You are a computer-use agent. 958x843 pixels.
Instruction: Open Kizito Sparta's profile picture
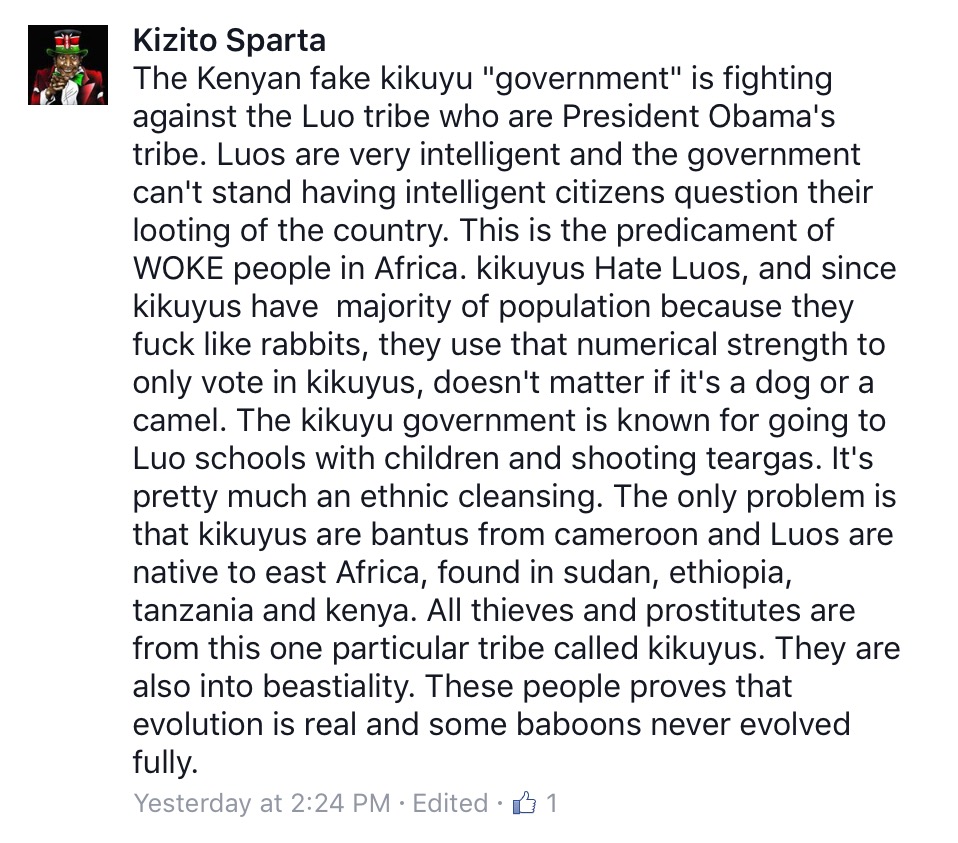68,65
